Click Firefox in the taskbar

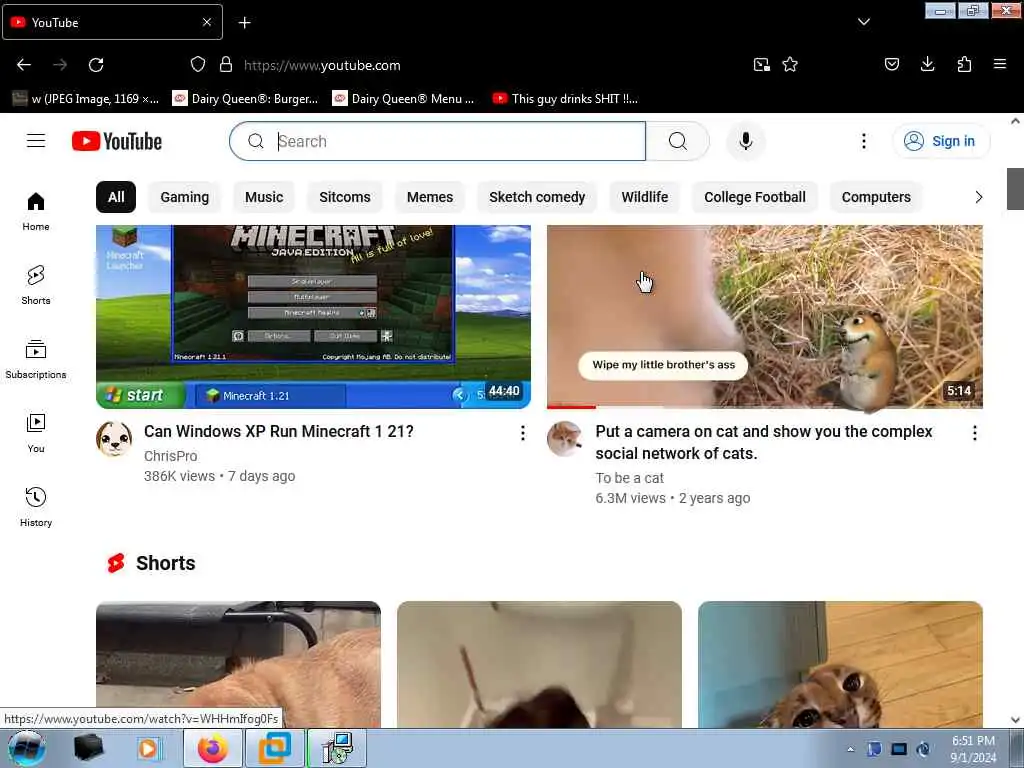click(x=213, y=748)
